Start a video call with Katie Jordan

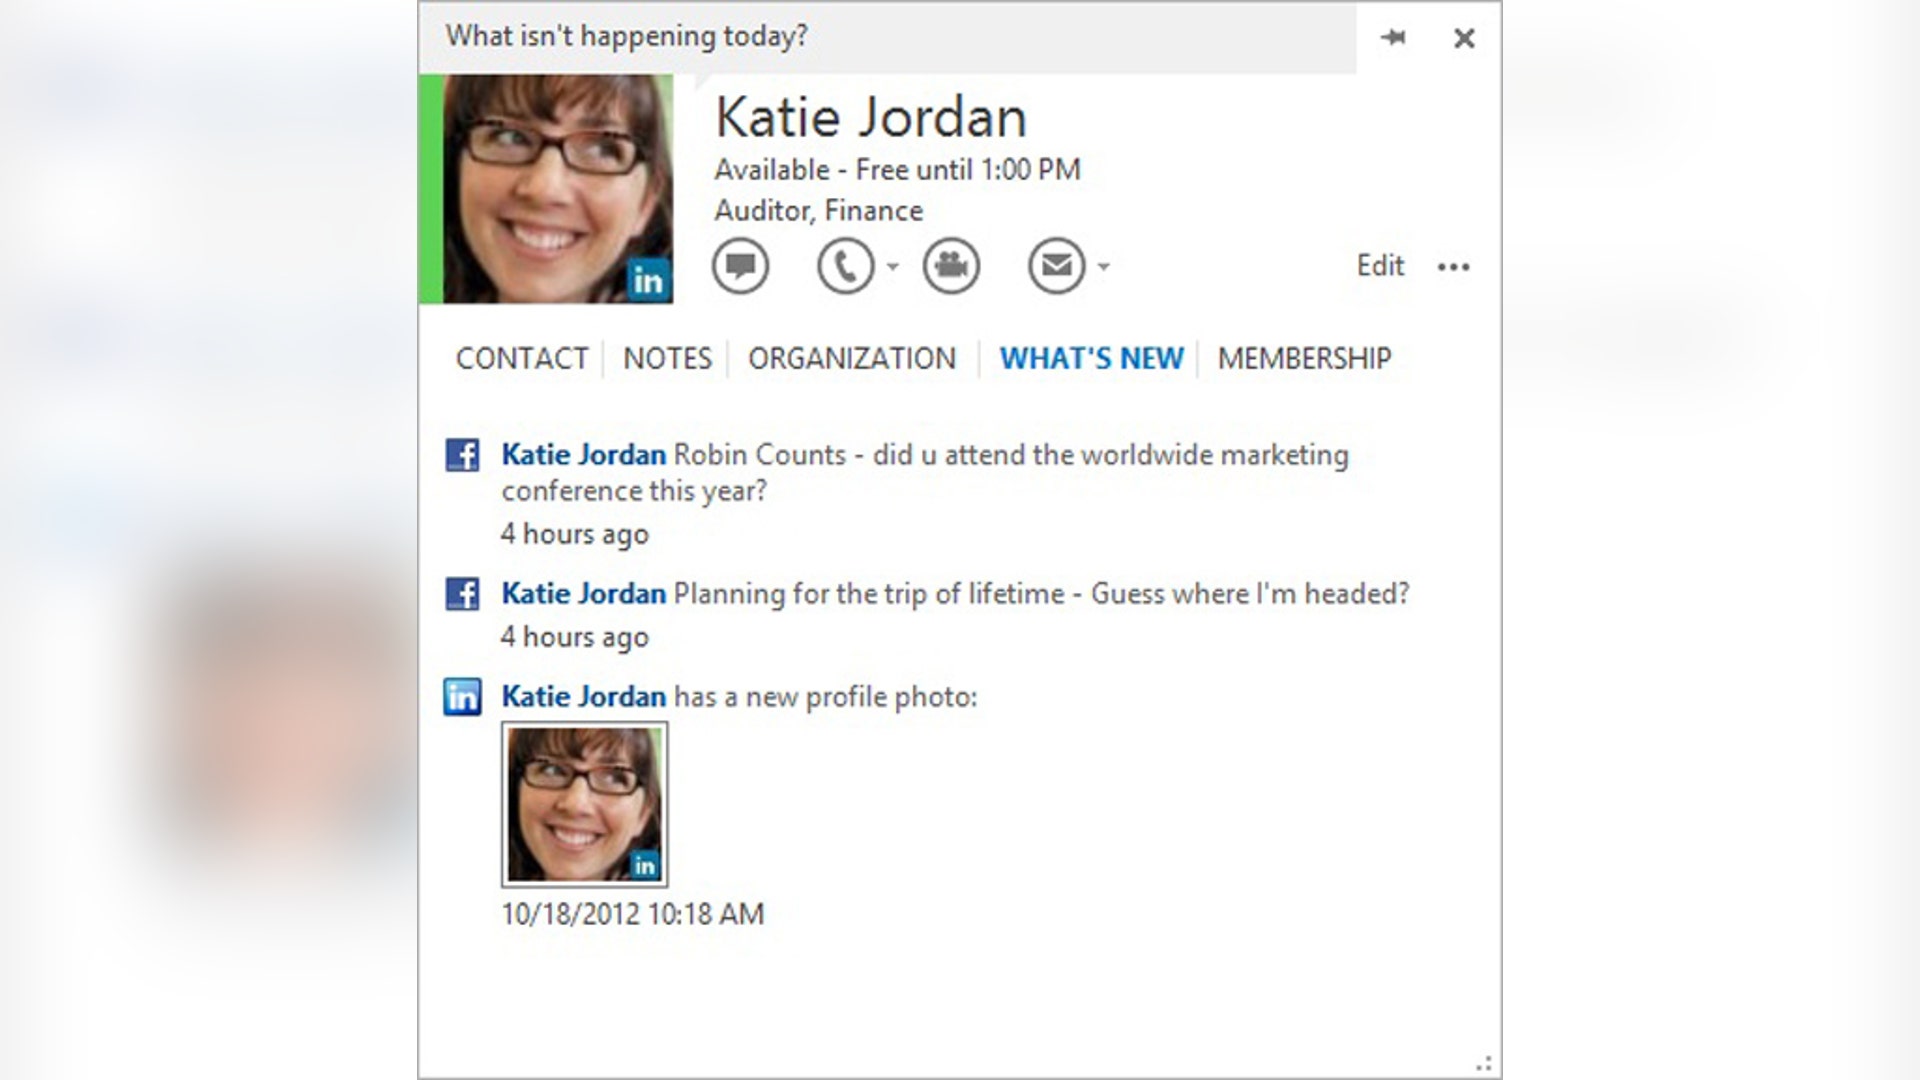(951, 266)
